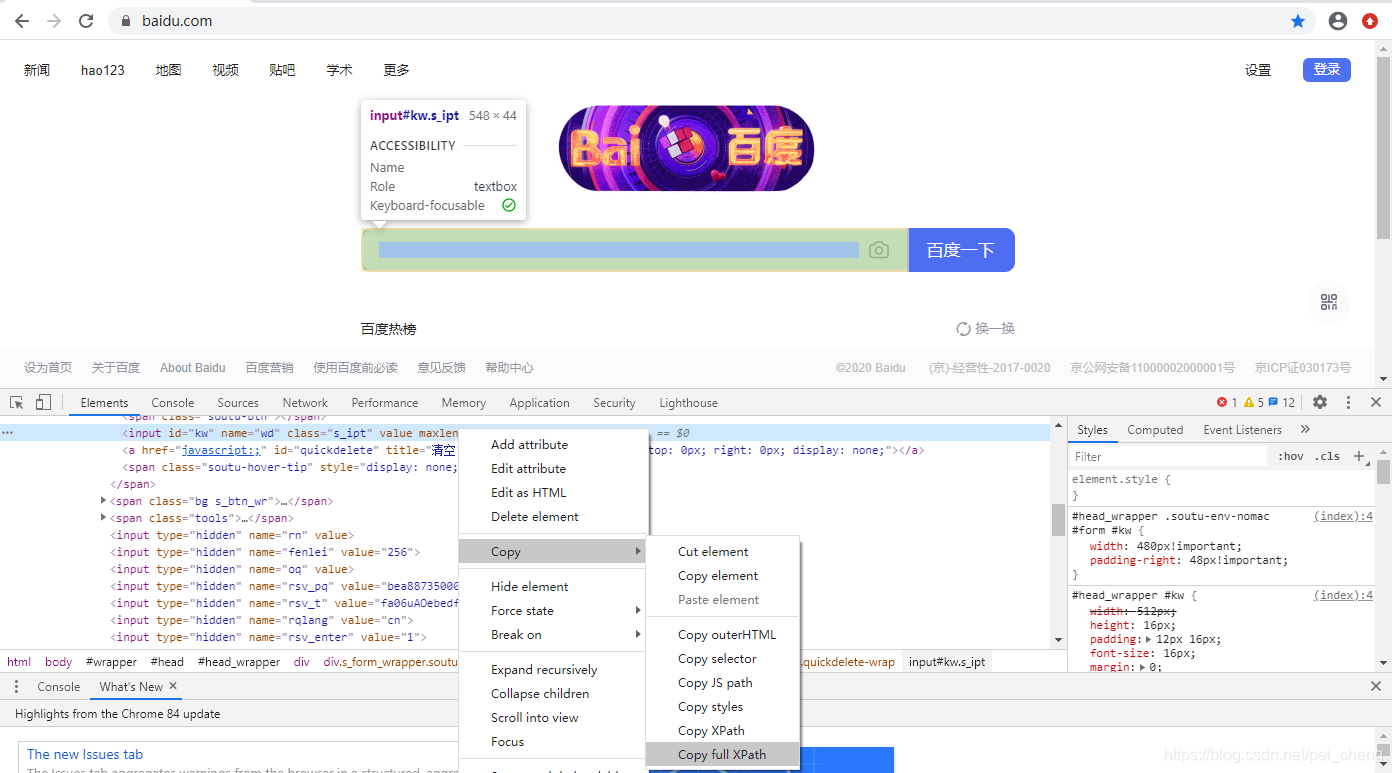Click the yellow warning count icon

[1249, 402]
